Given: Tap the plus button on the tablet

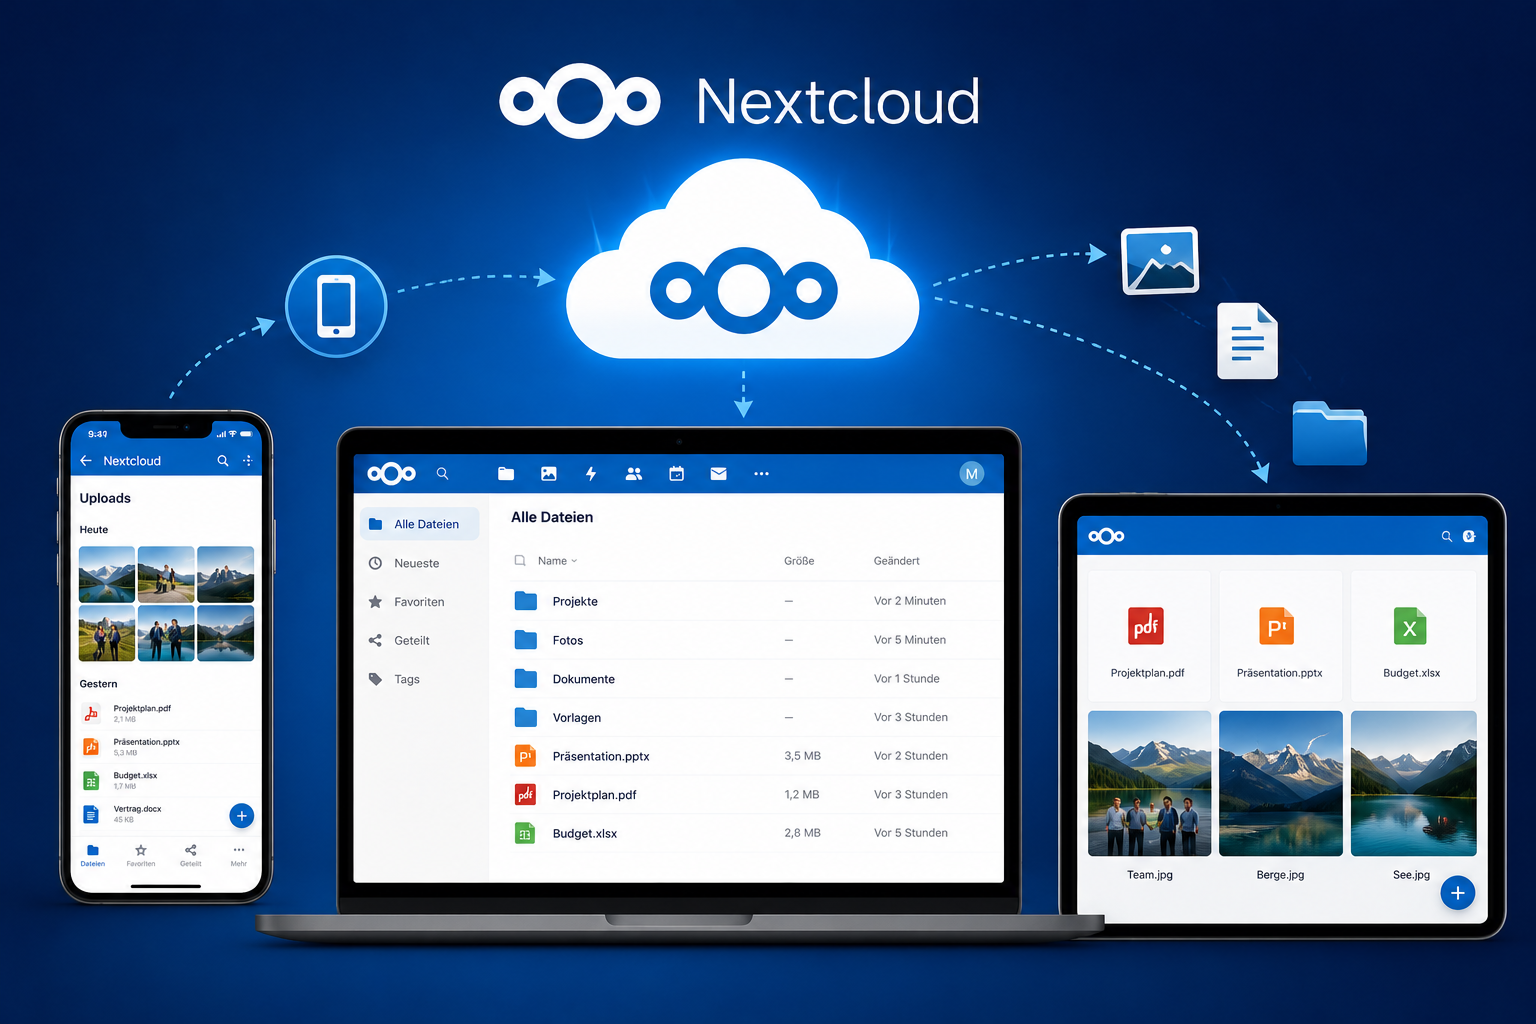Looking at the screenshot, I should coord(1458,893).
